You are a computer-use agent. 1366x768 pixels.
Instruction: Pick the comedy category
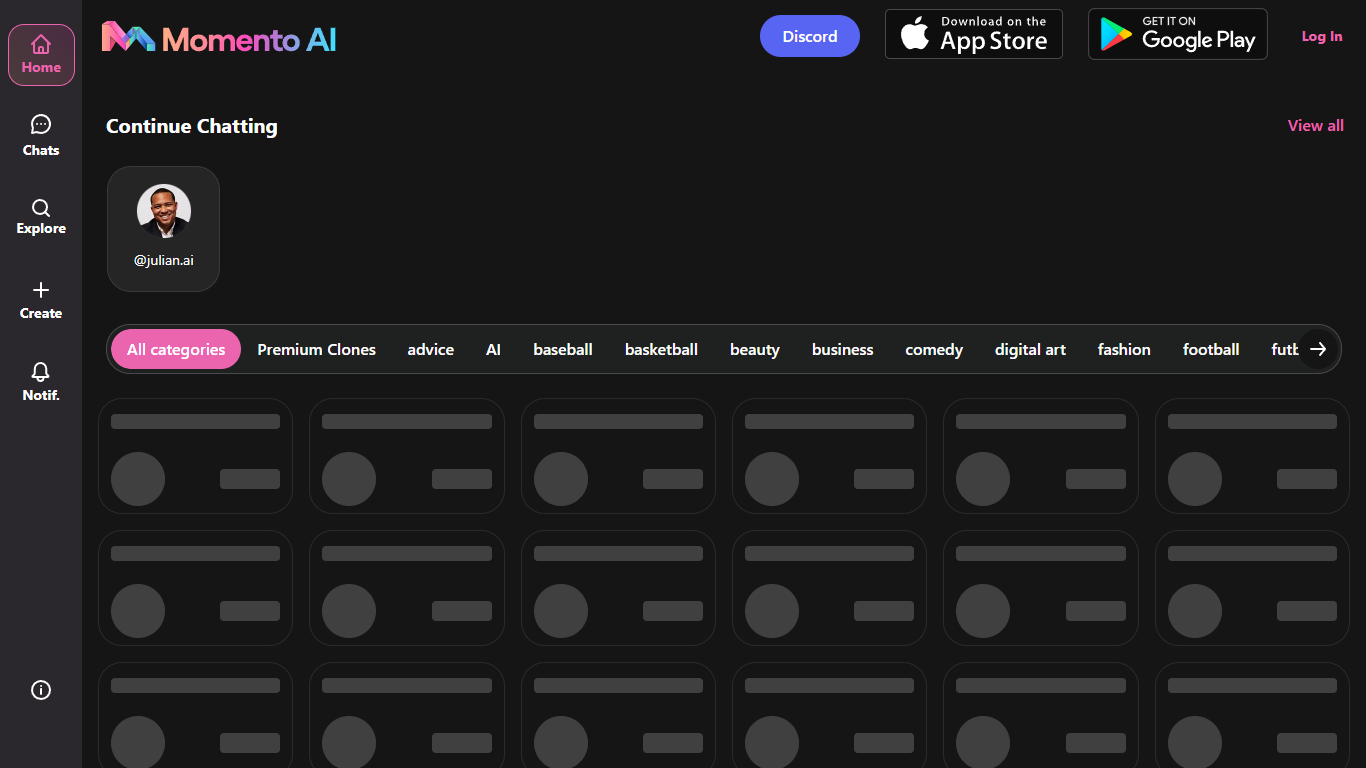(934, 349)
